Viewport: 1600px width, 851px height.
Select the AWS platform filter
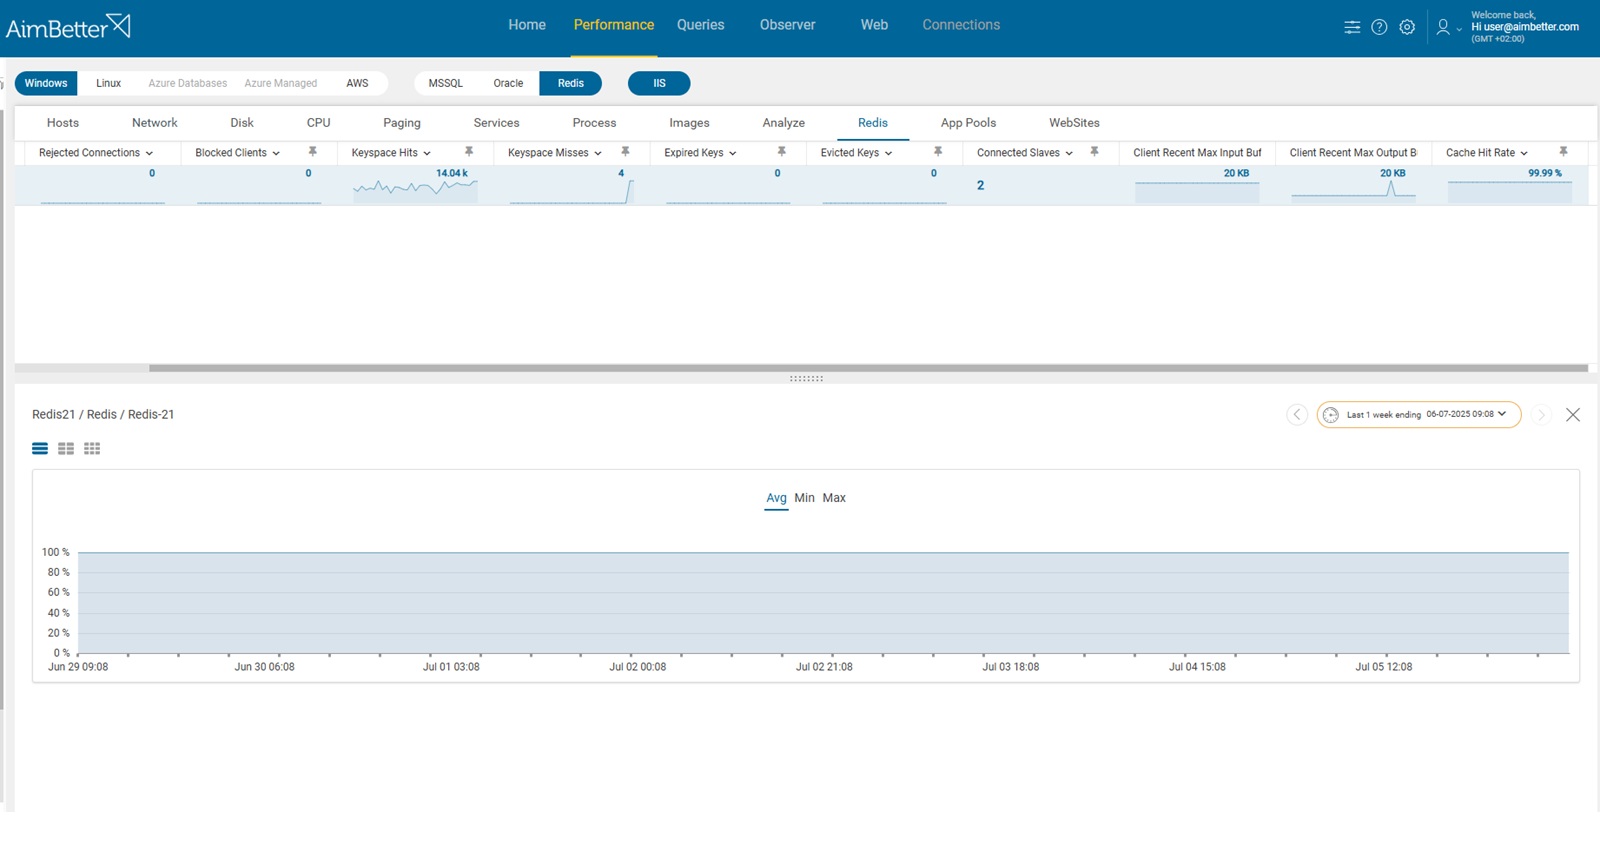[x=357, y=83]
